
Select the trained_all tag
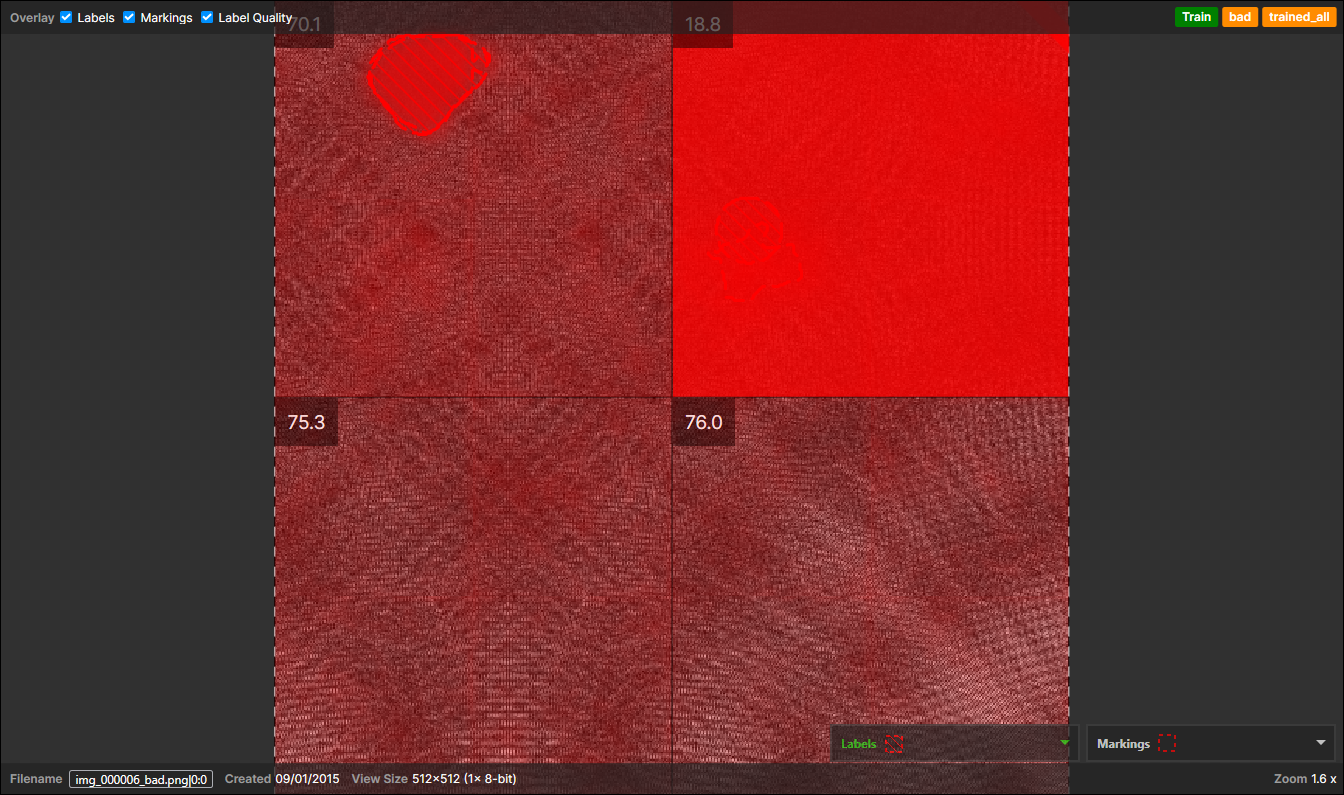[x=1299, y=17]
